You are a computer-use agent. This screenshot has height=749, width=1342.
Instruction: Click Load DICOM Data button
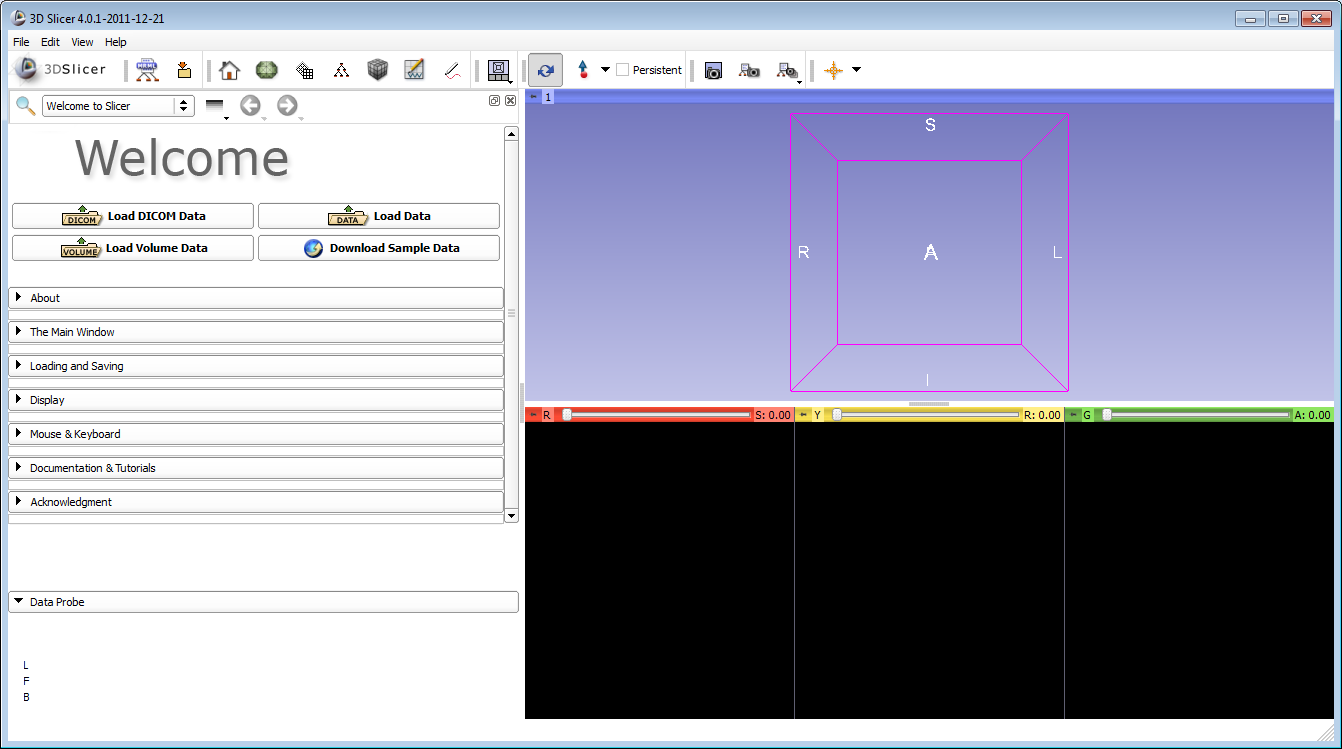[x=133, y=216]
